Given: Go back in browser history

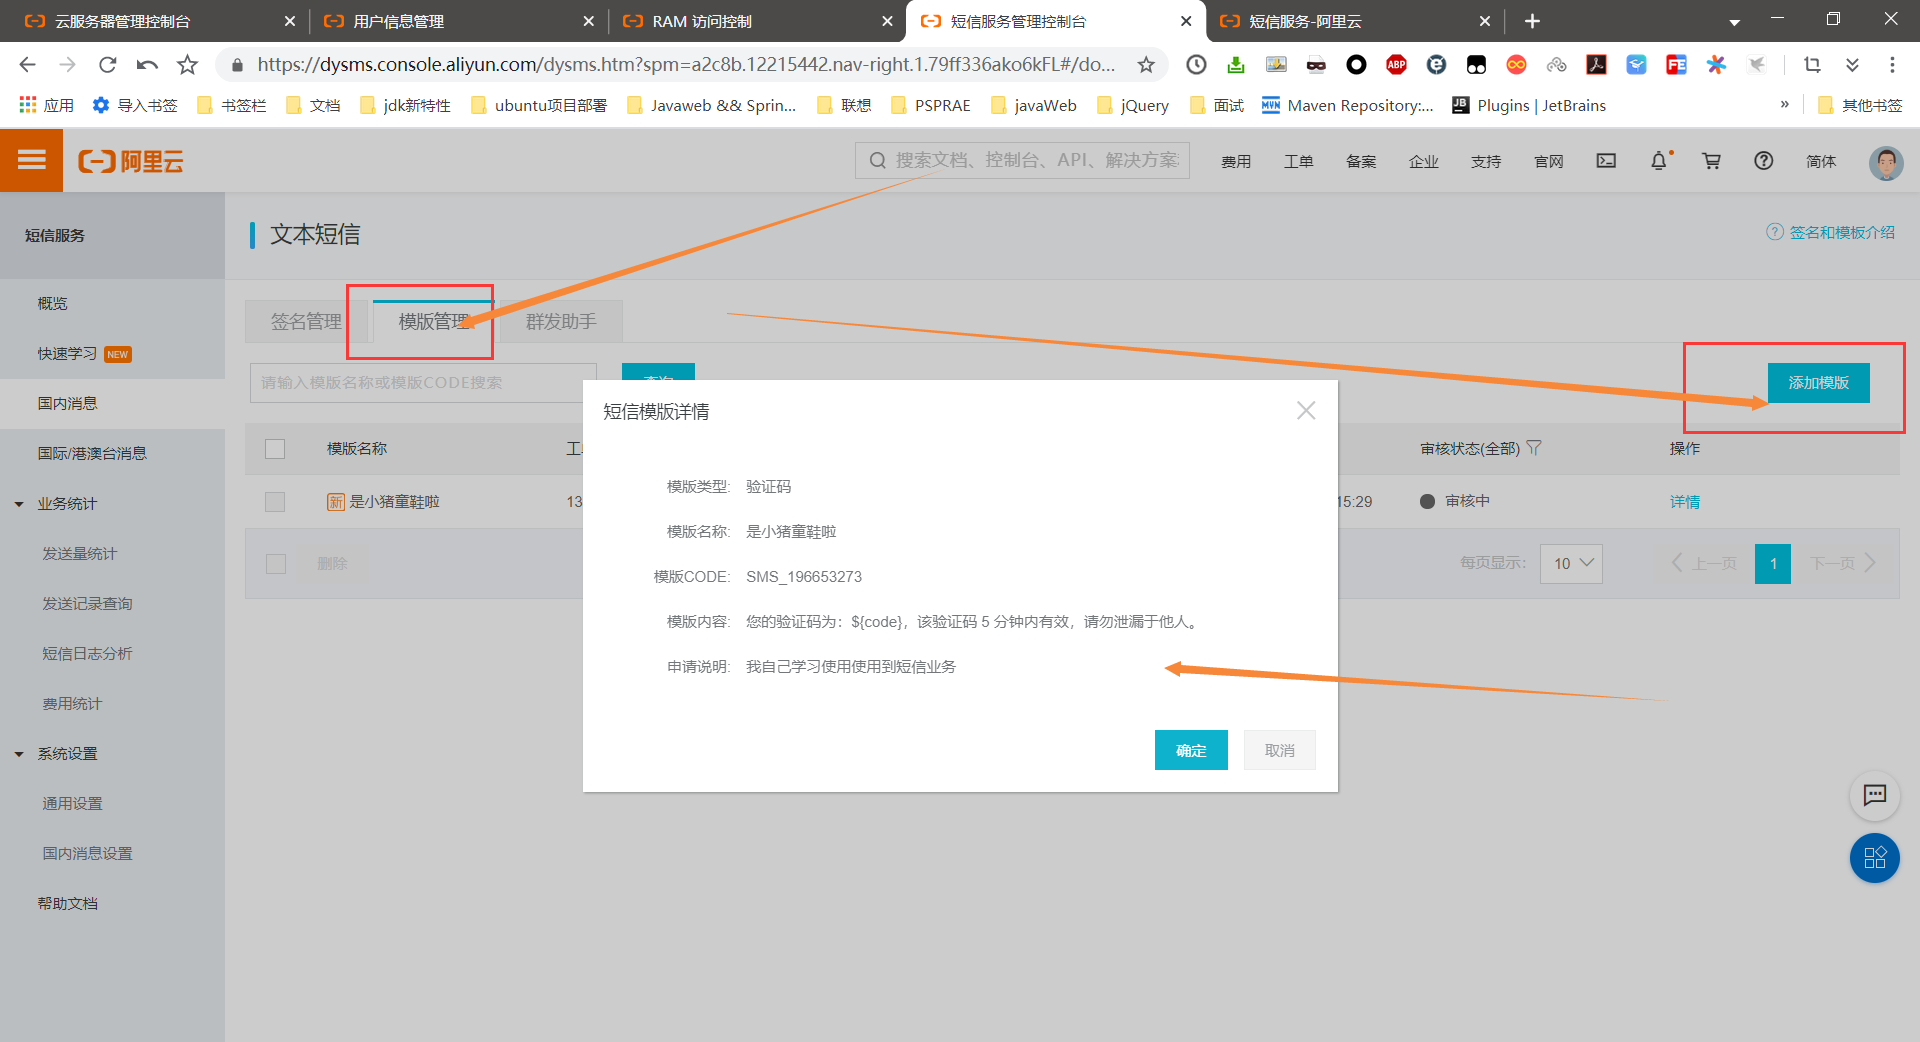Looking at the screenshot, I should click(27, 65).
